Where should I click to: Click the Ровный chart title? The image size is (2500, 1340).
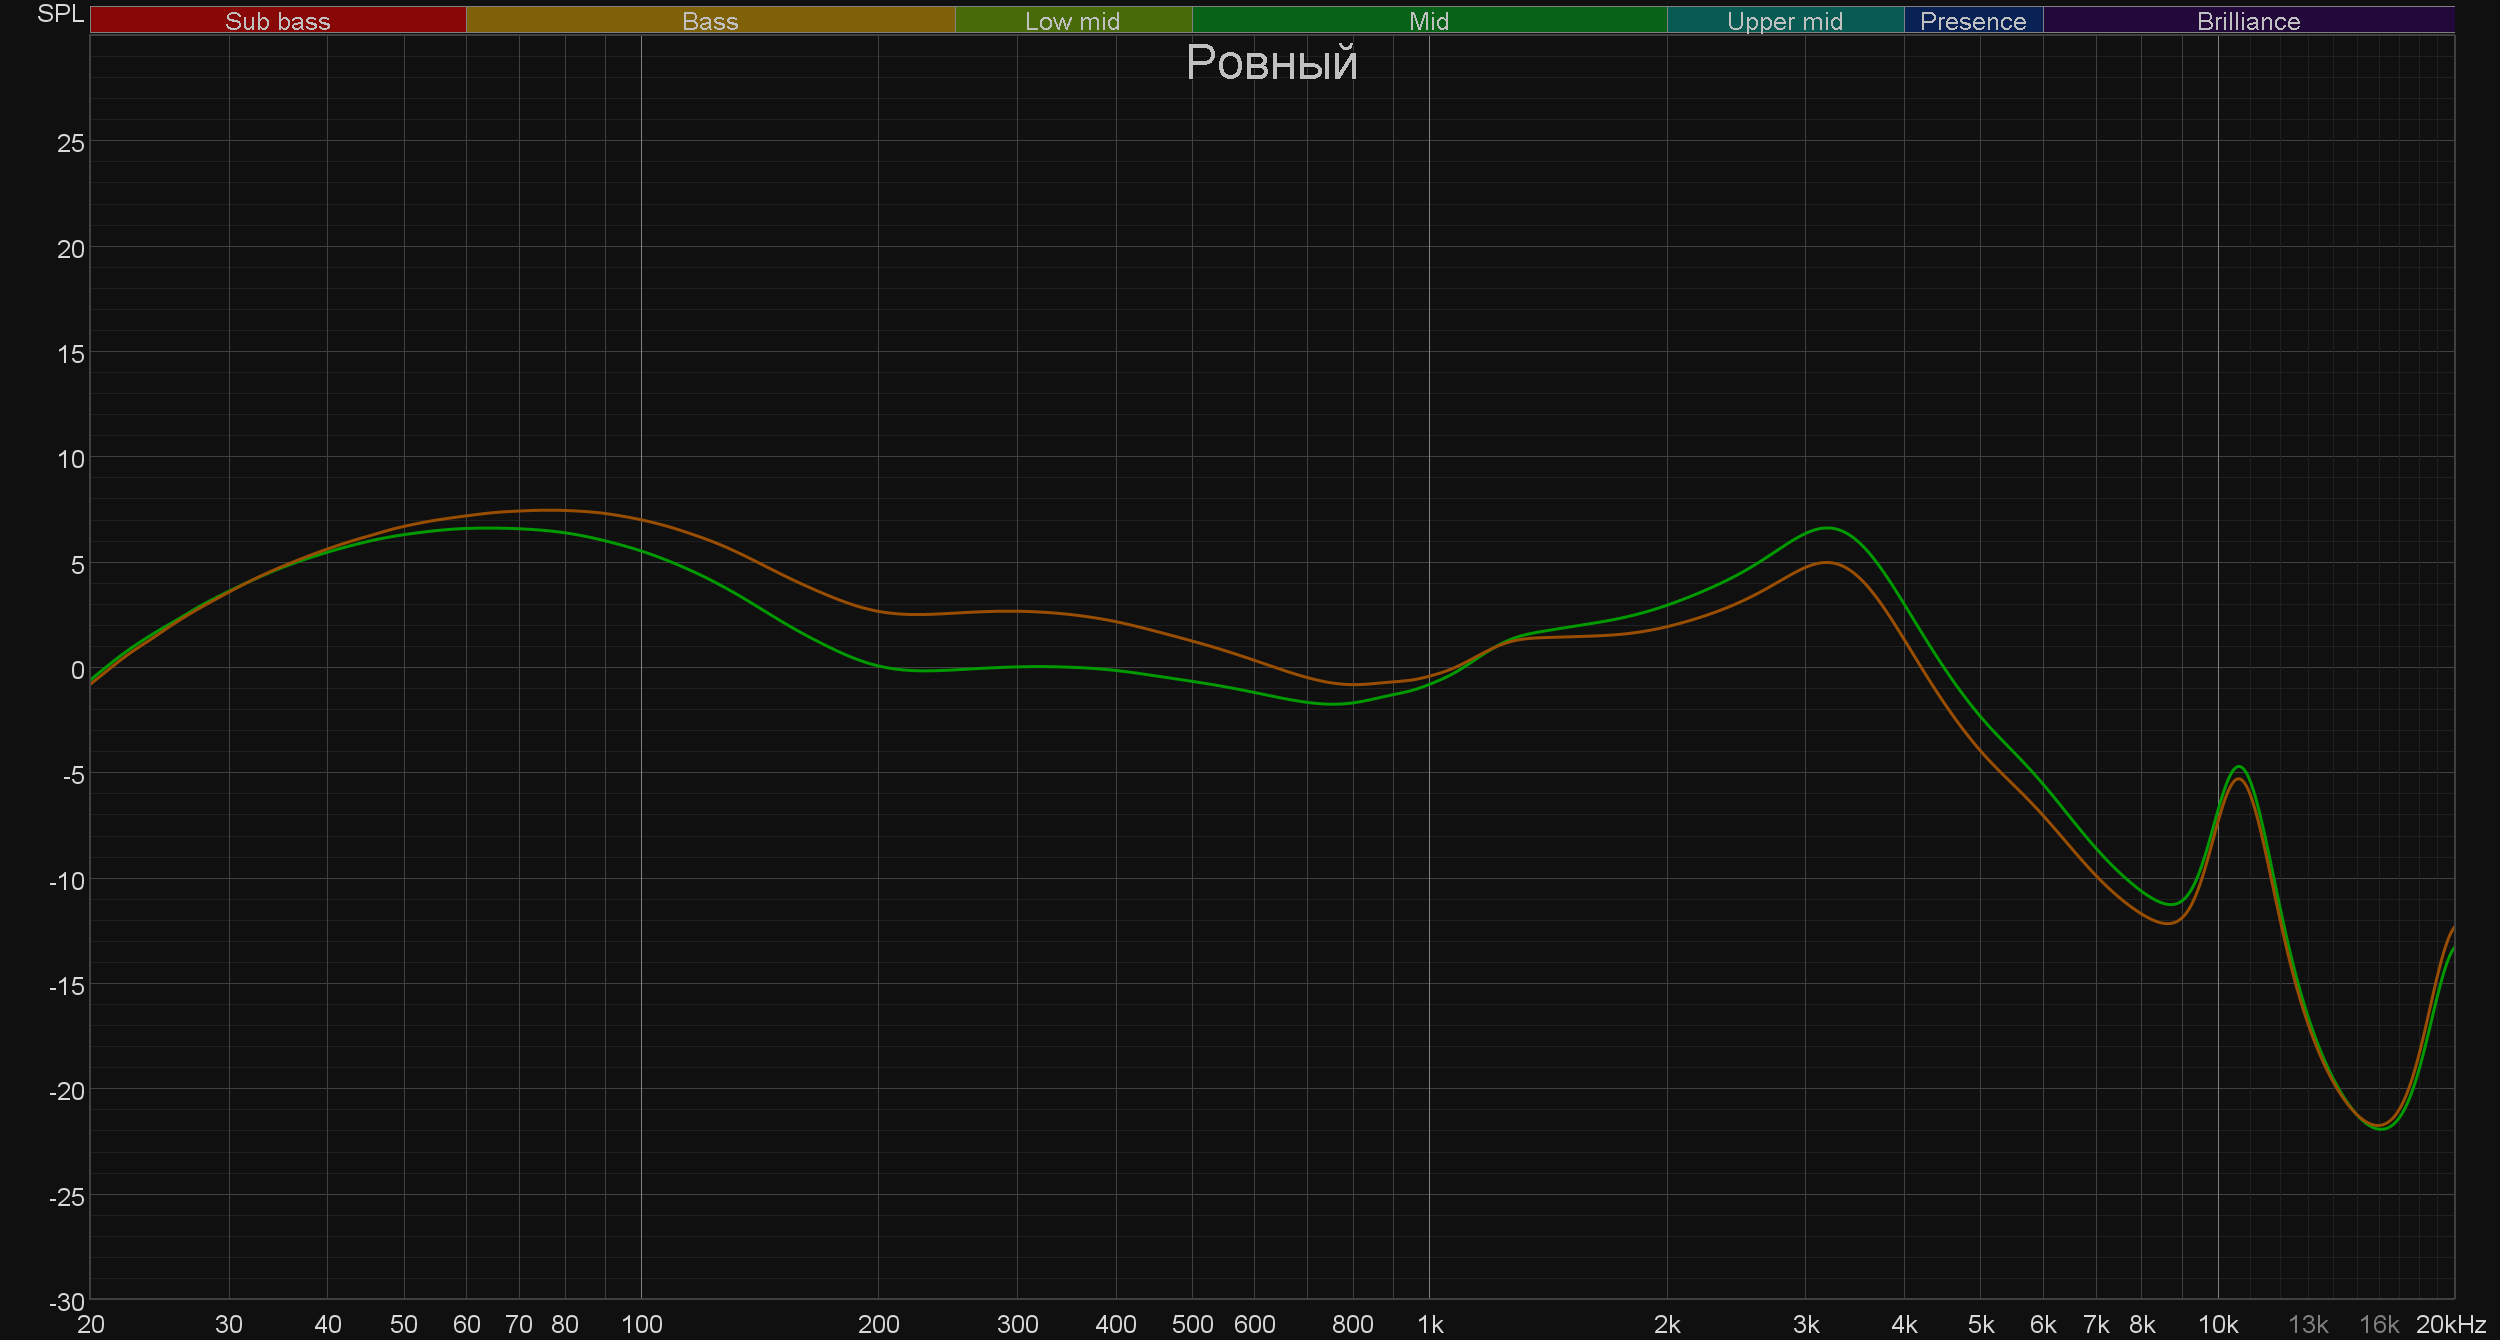coord(1271,63)
